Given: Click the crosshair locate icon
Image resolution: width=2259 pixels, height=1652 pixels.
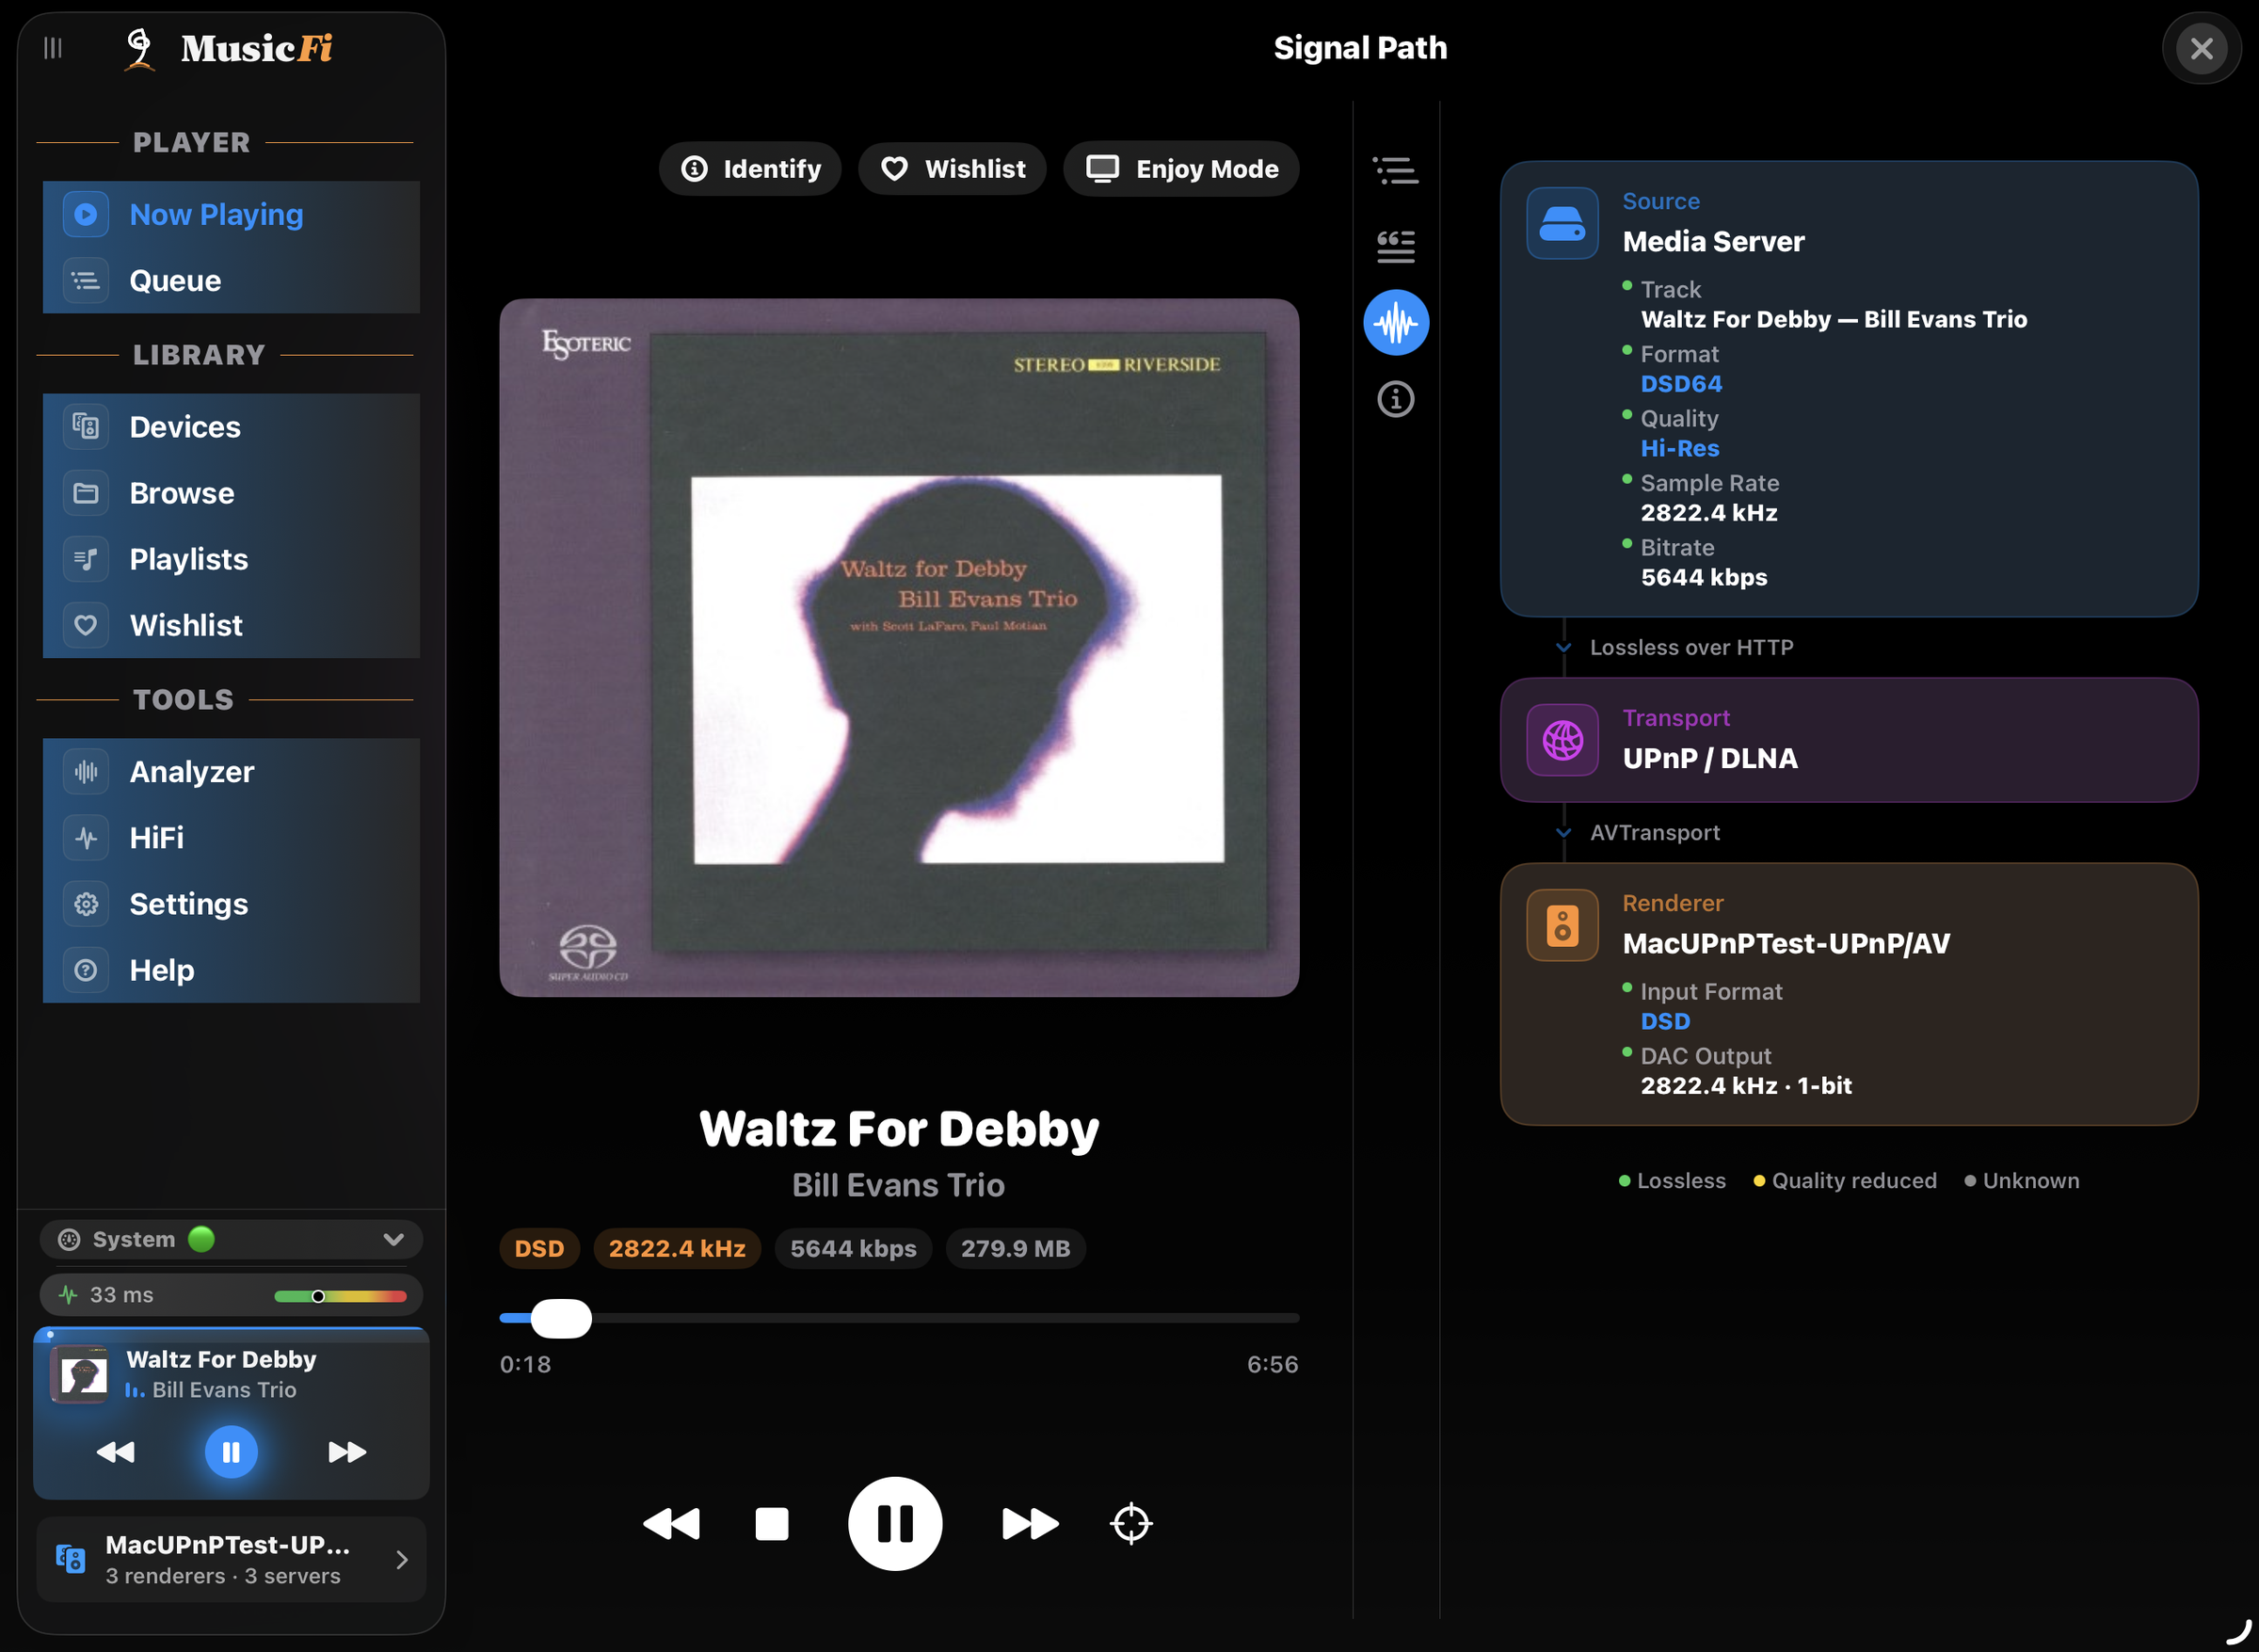Looking at the screenshot, I should pos(1131,1524).
